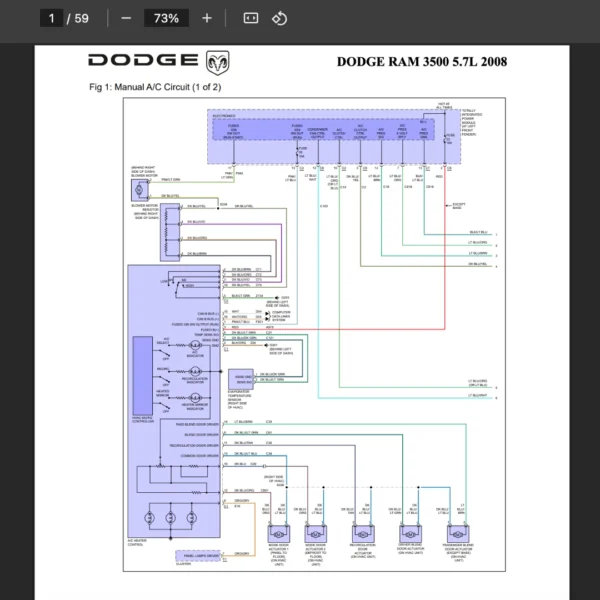Rotate the document counterclockwise
600x600 pixels.
(x=279, y=18)
